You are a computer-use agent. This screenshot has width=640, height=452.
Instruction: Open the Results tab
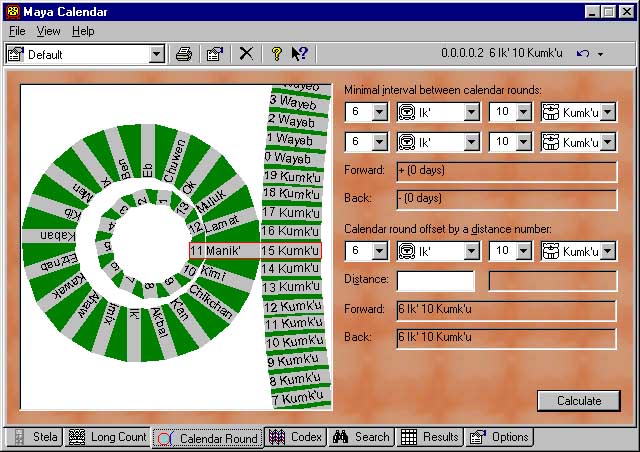(430, 437)
